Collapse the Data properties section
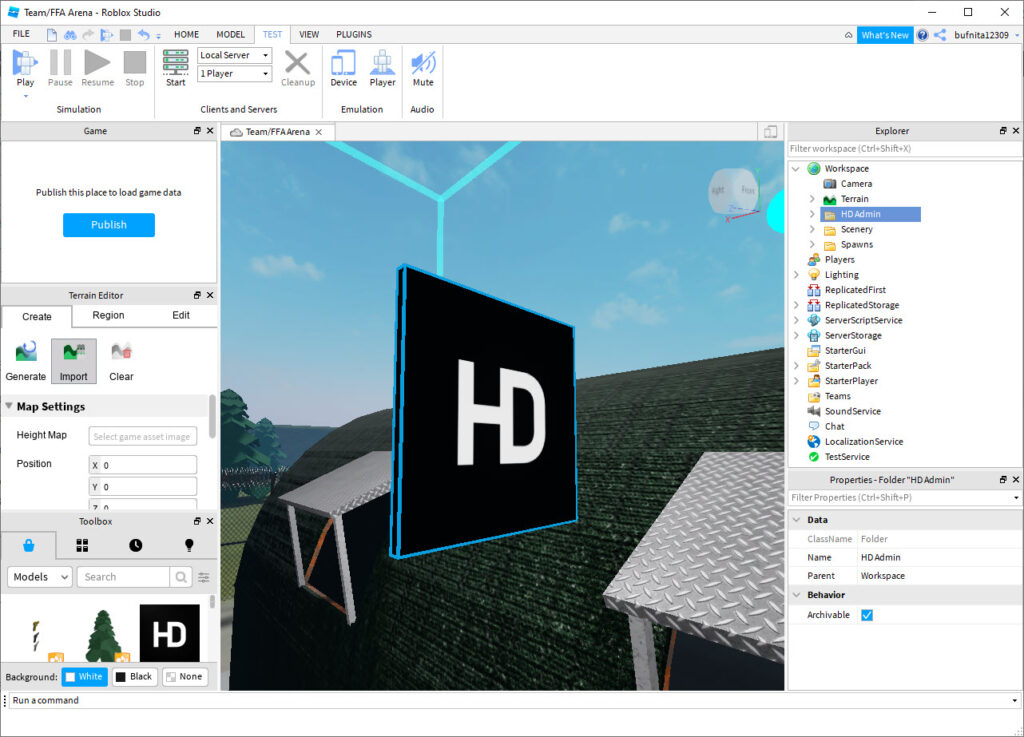 pos(797,520)
